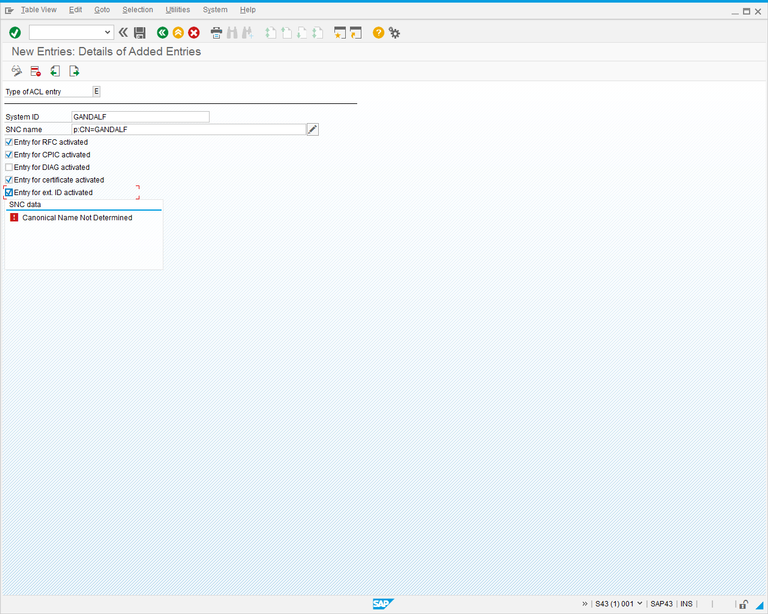This screenshot has height=614, width=768.
Task: Open the Help menu
Action: coord(248,10)
